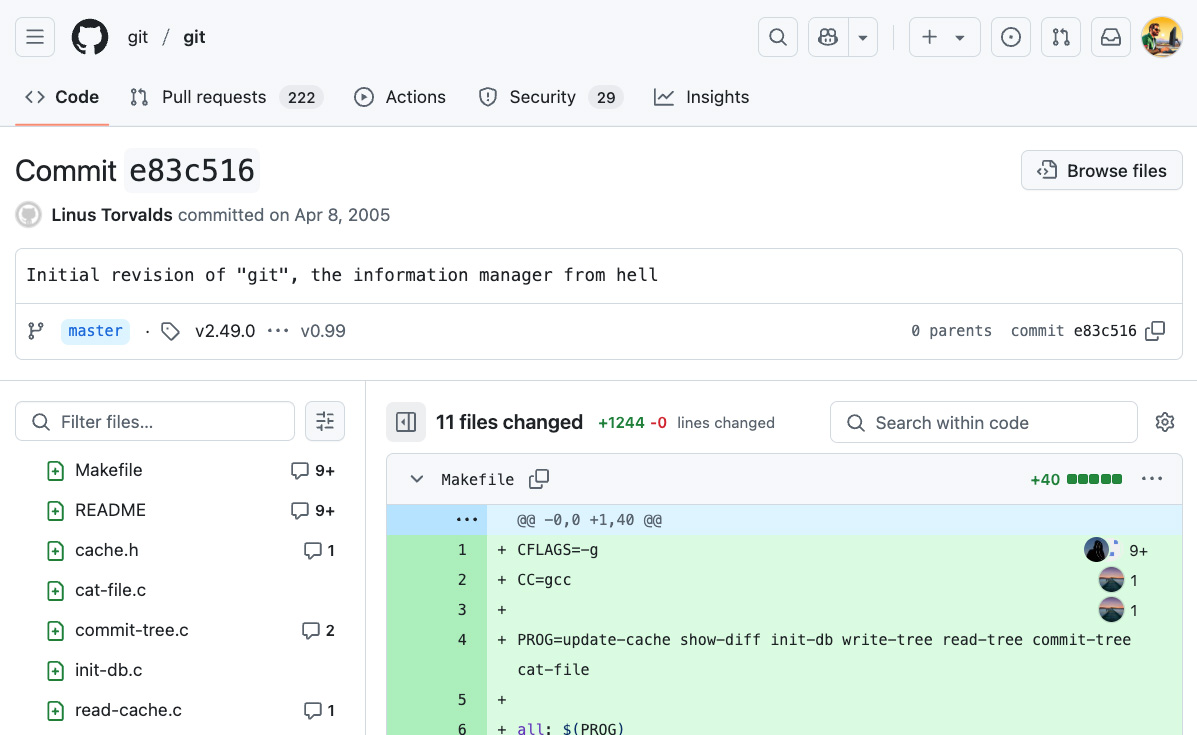Click the tag icon before v2.49.0

(x=170, y=331)
